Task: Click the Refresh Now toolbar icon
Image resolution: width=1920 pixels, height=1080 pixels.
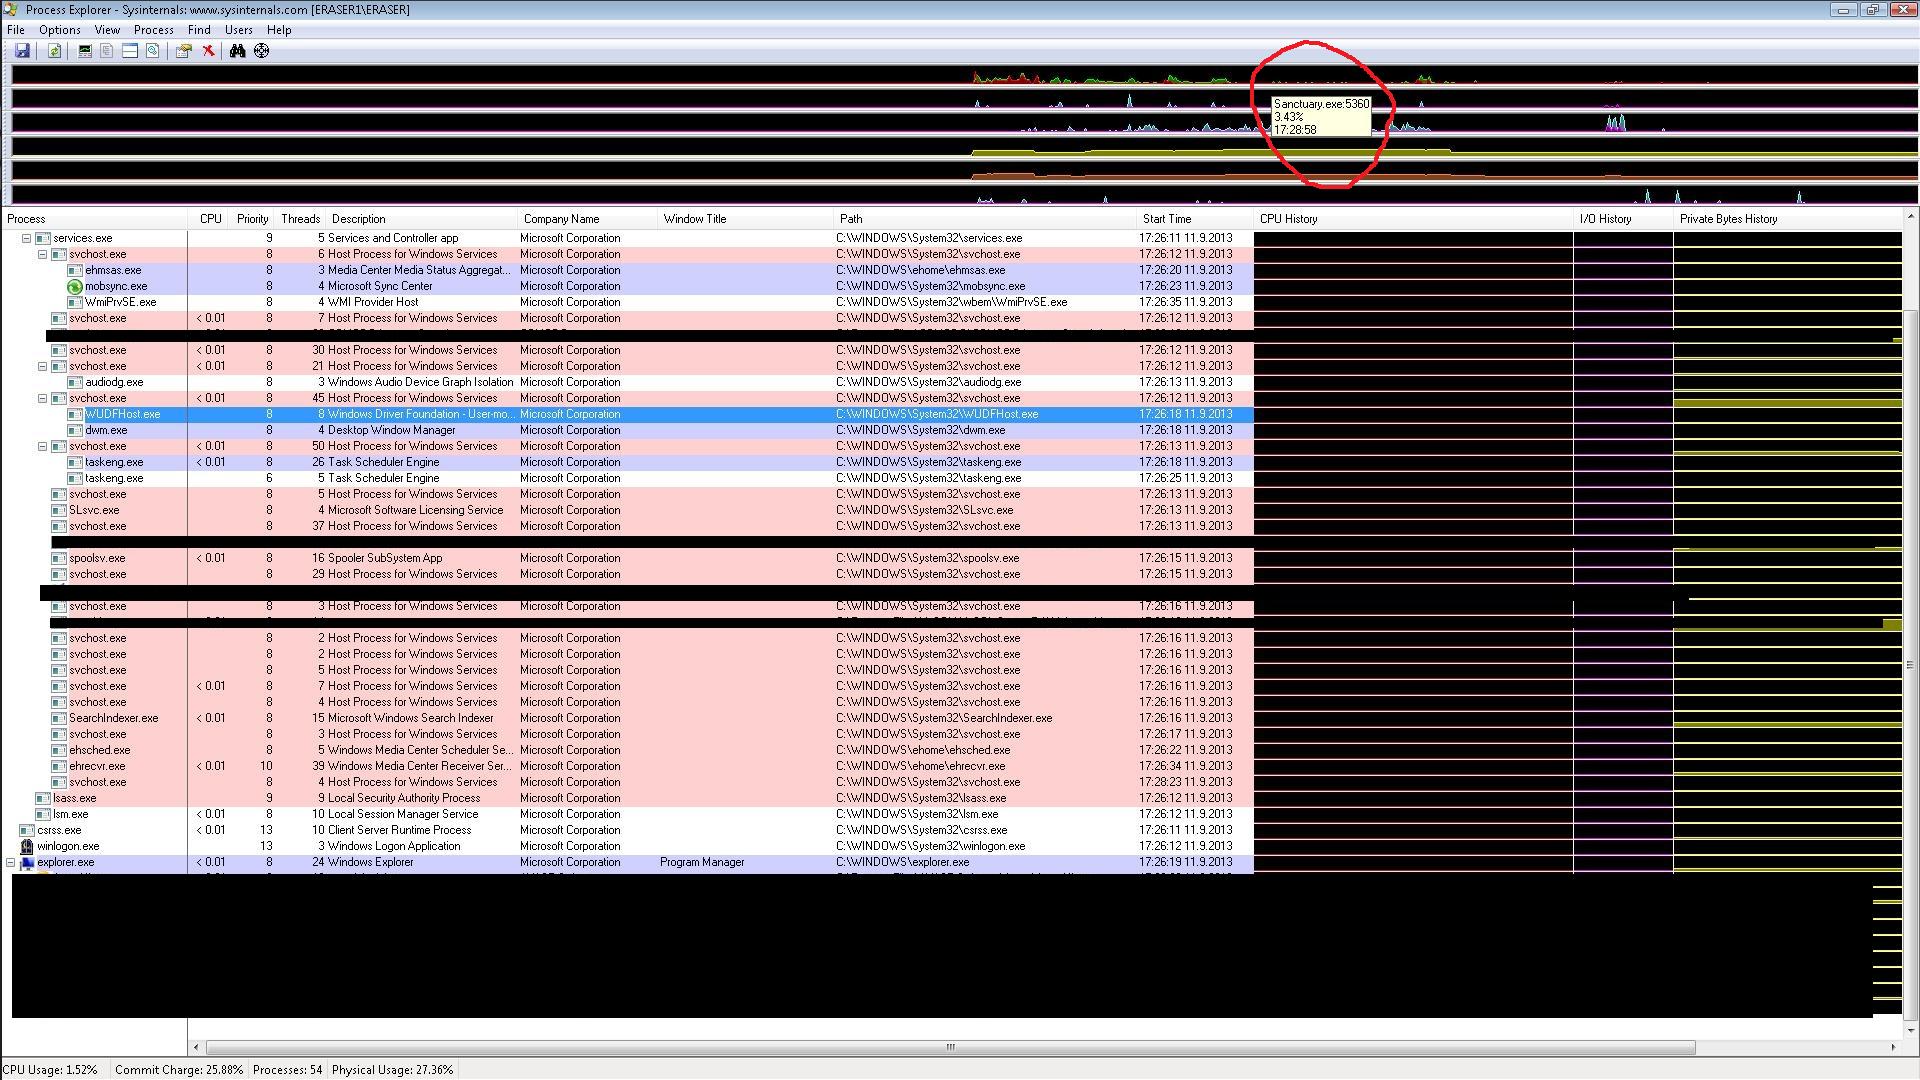Action: pos(54,51)
